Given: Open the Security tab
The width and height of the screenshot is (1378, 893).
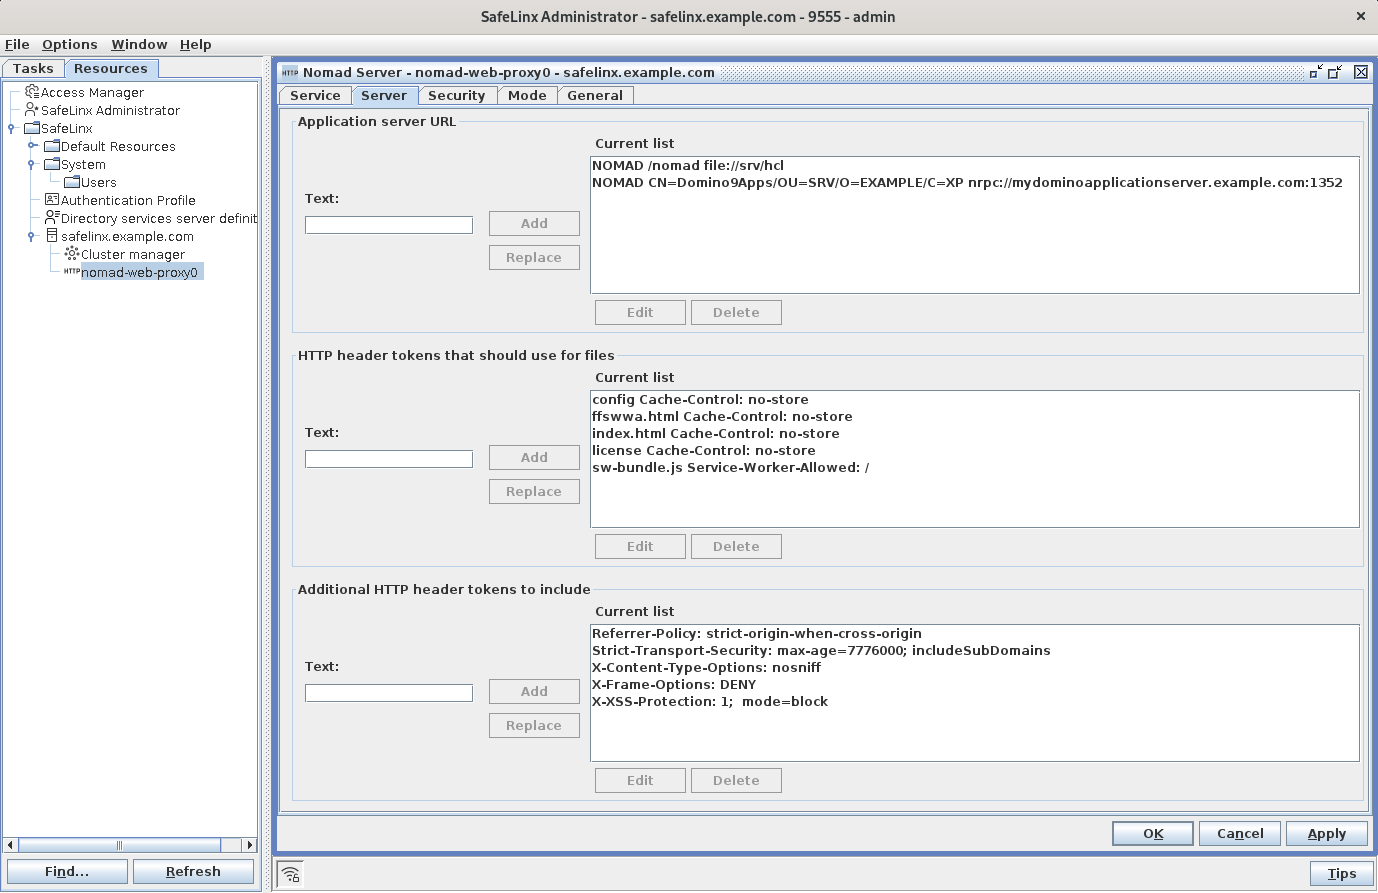Looking at the screenshot, I should click(456, 95).
